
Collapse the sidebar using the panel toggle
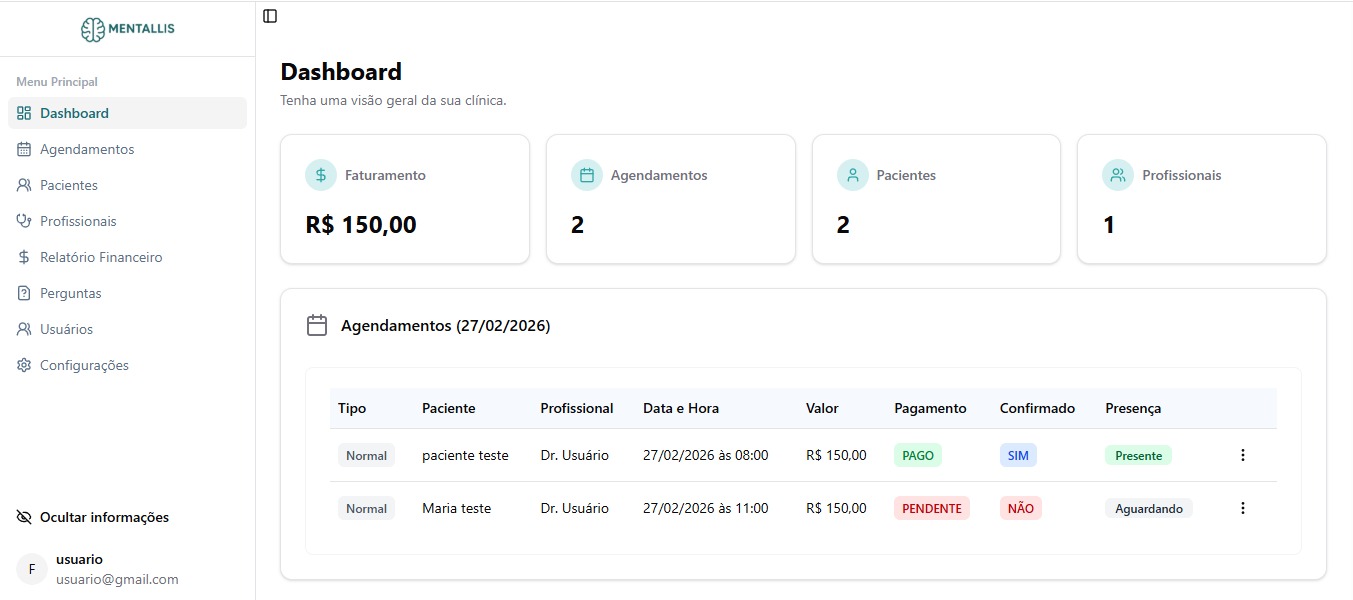tap(269, 16)
